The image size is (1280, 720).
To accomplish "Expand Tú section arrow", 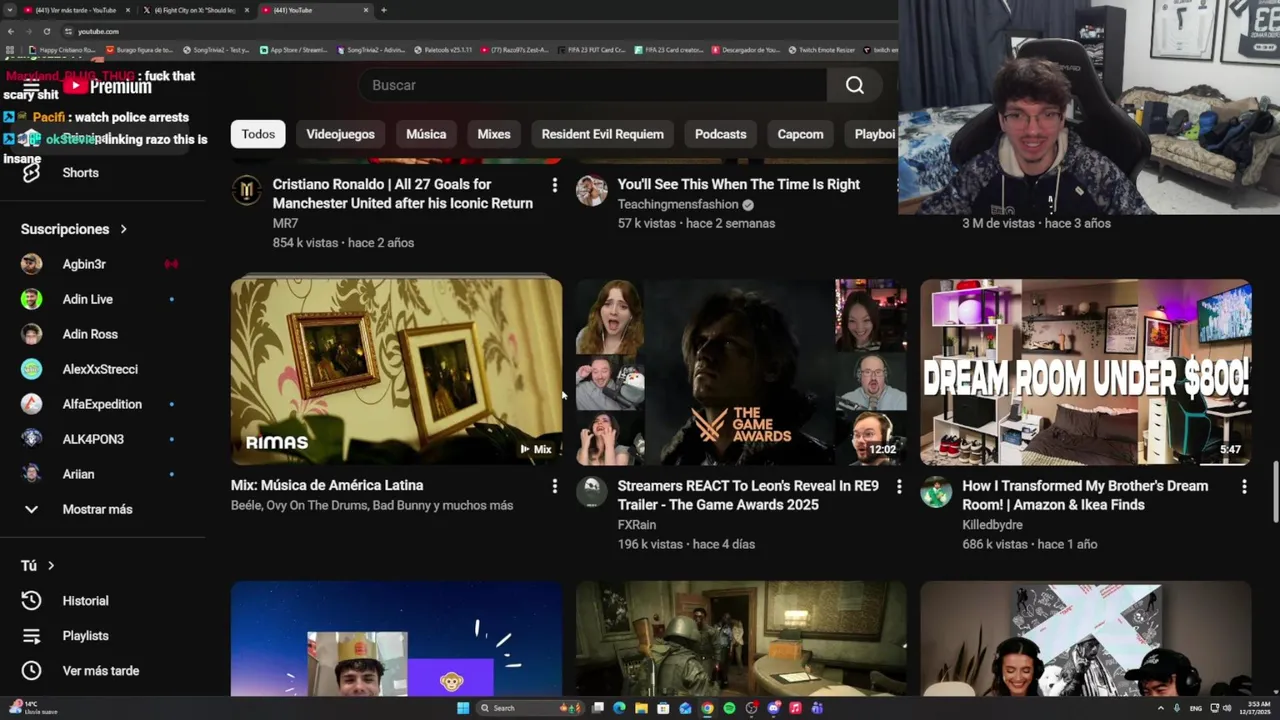I will 51,566.
